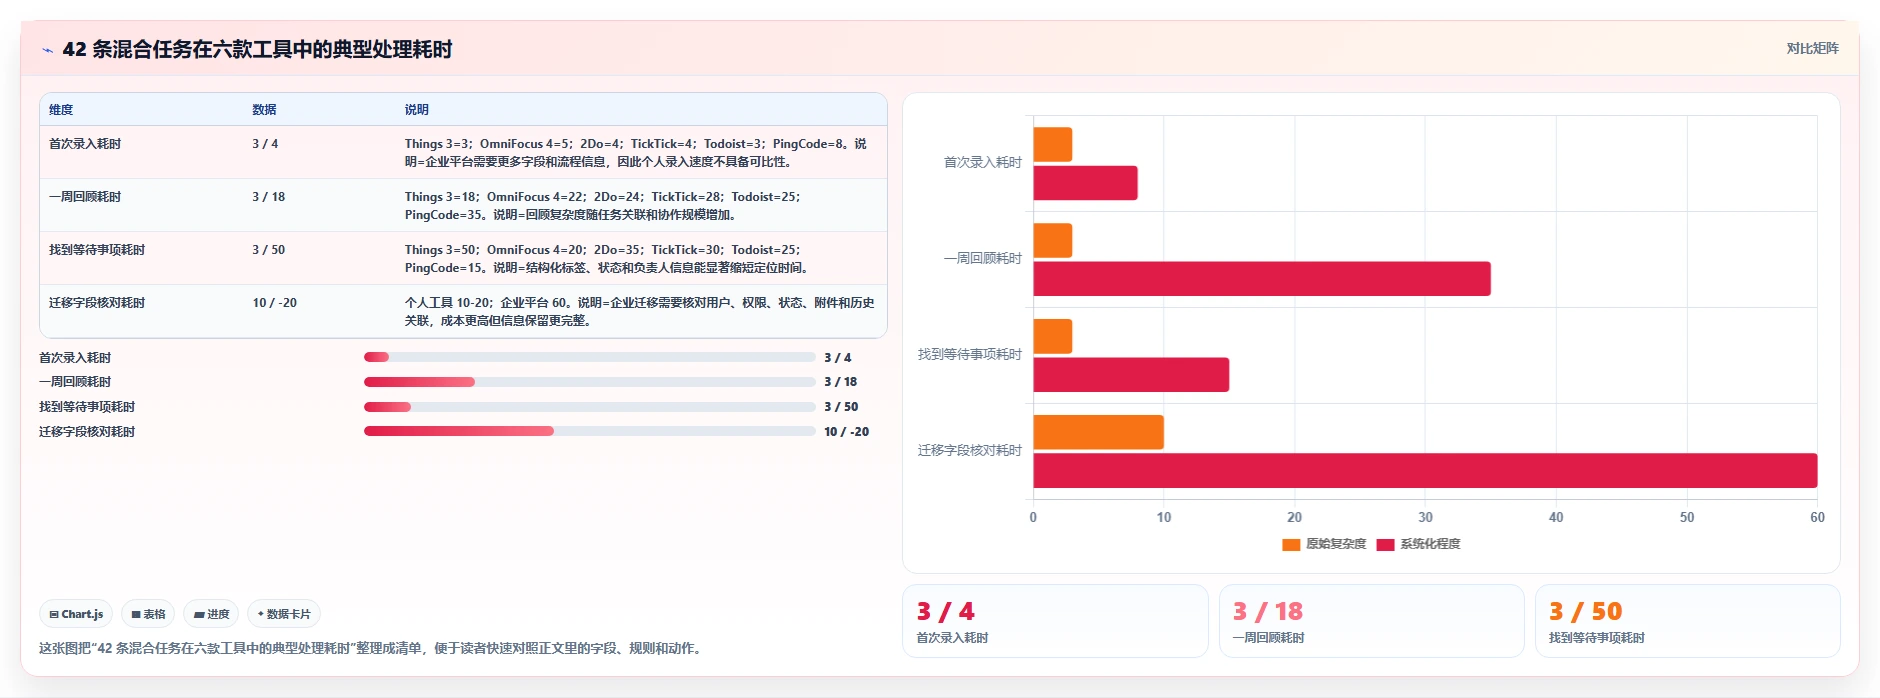Toggle the 系统化程度 legend entry
This screenshot has width=1880, height=698.
pos(1419,544)
